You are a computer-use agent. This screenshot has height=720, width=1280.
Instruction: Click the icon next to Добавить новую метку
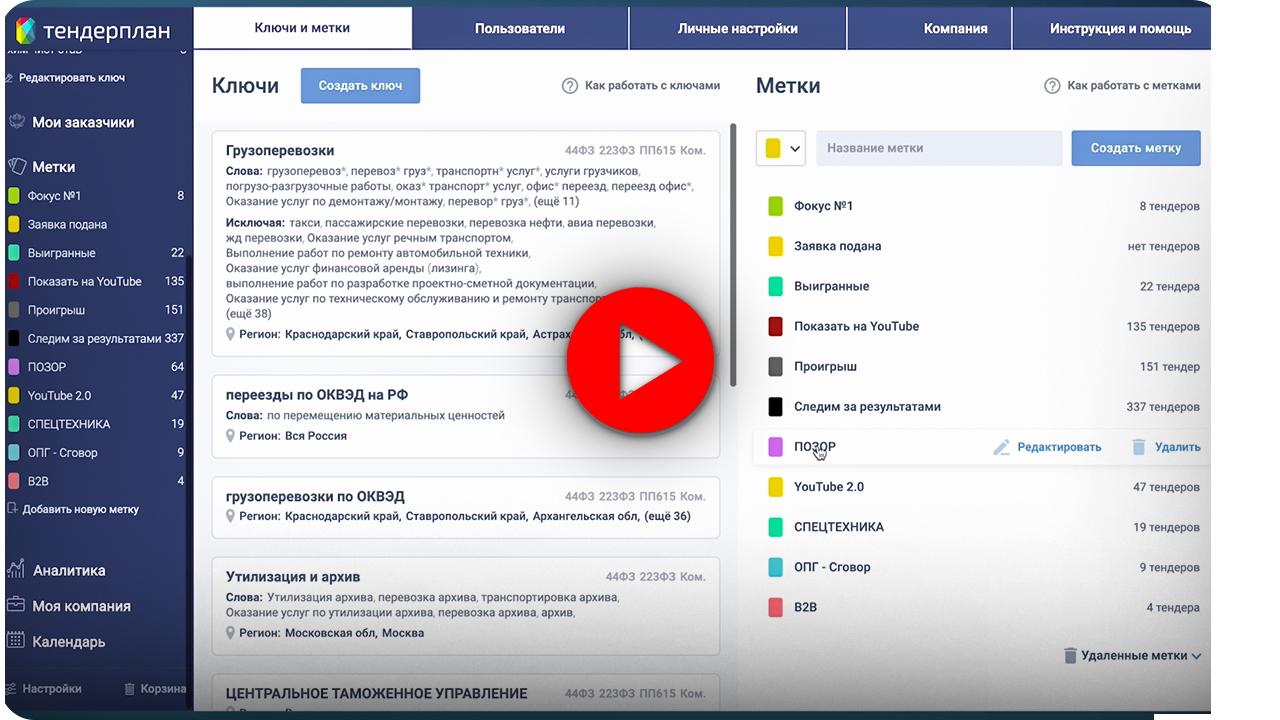pyautogui.click(x=13, y=509)
